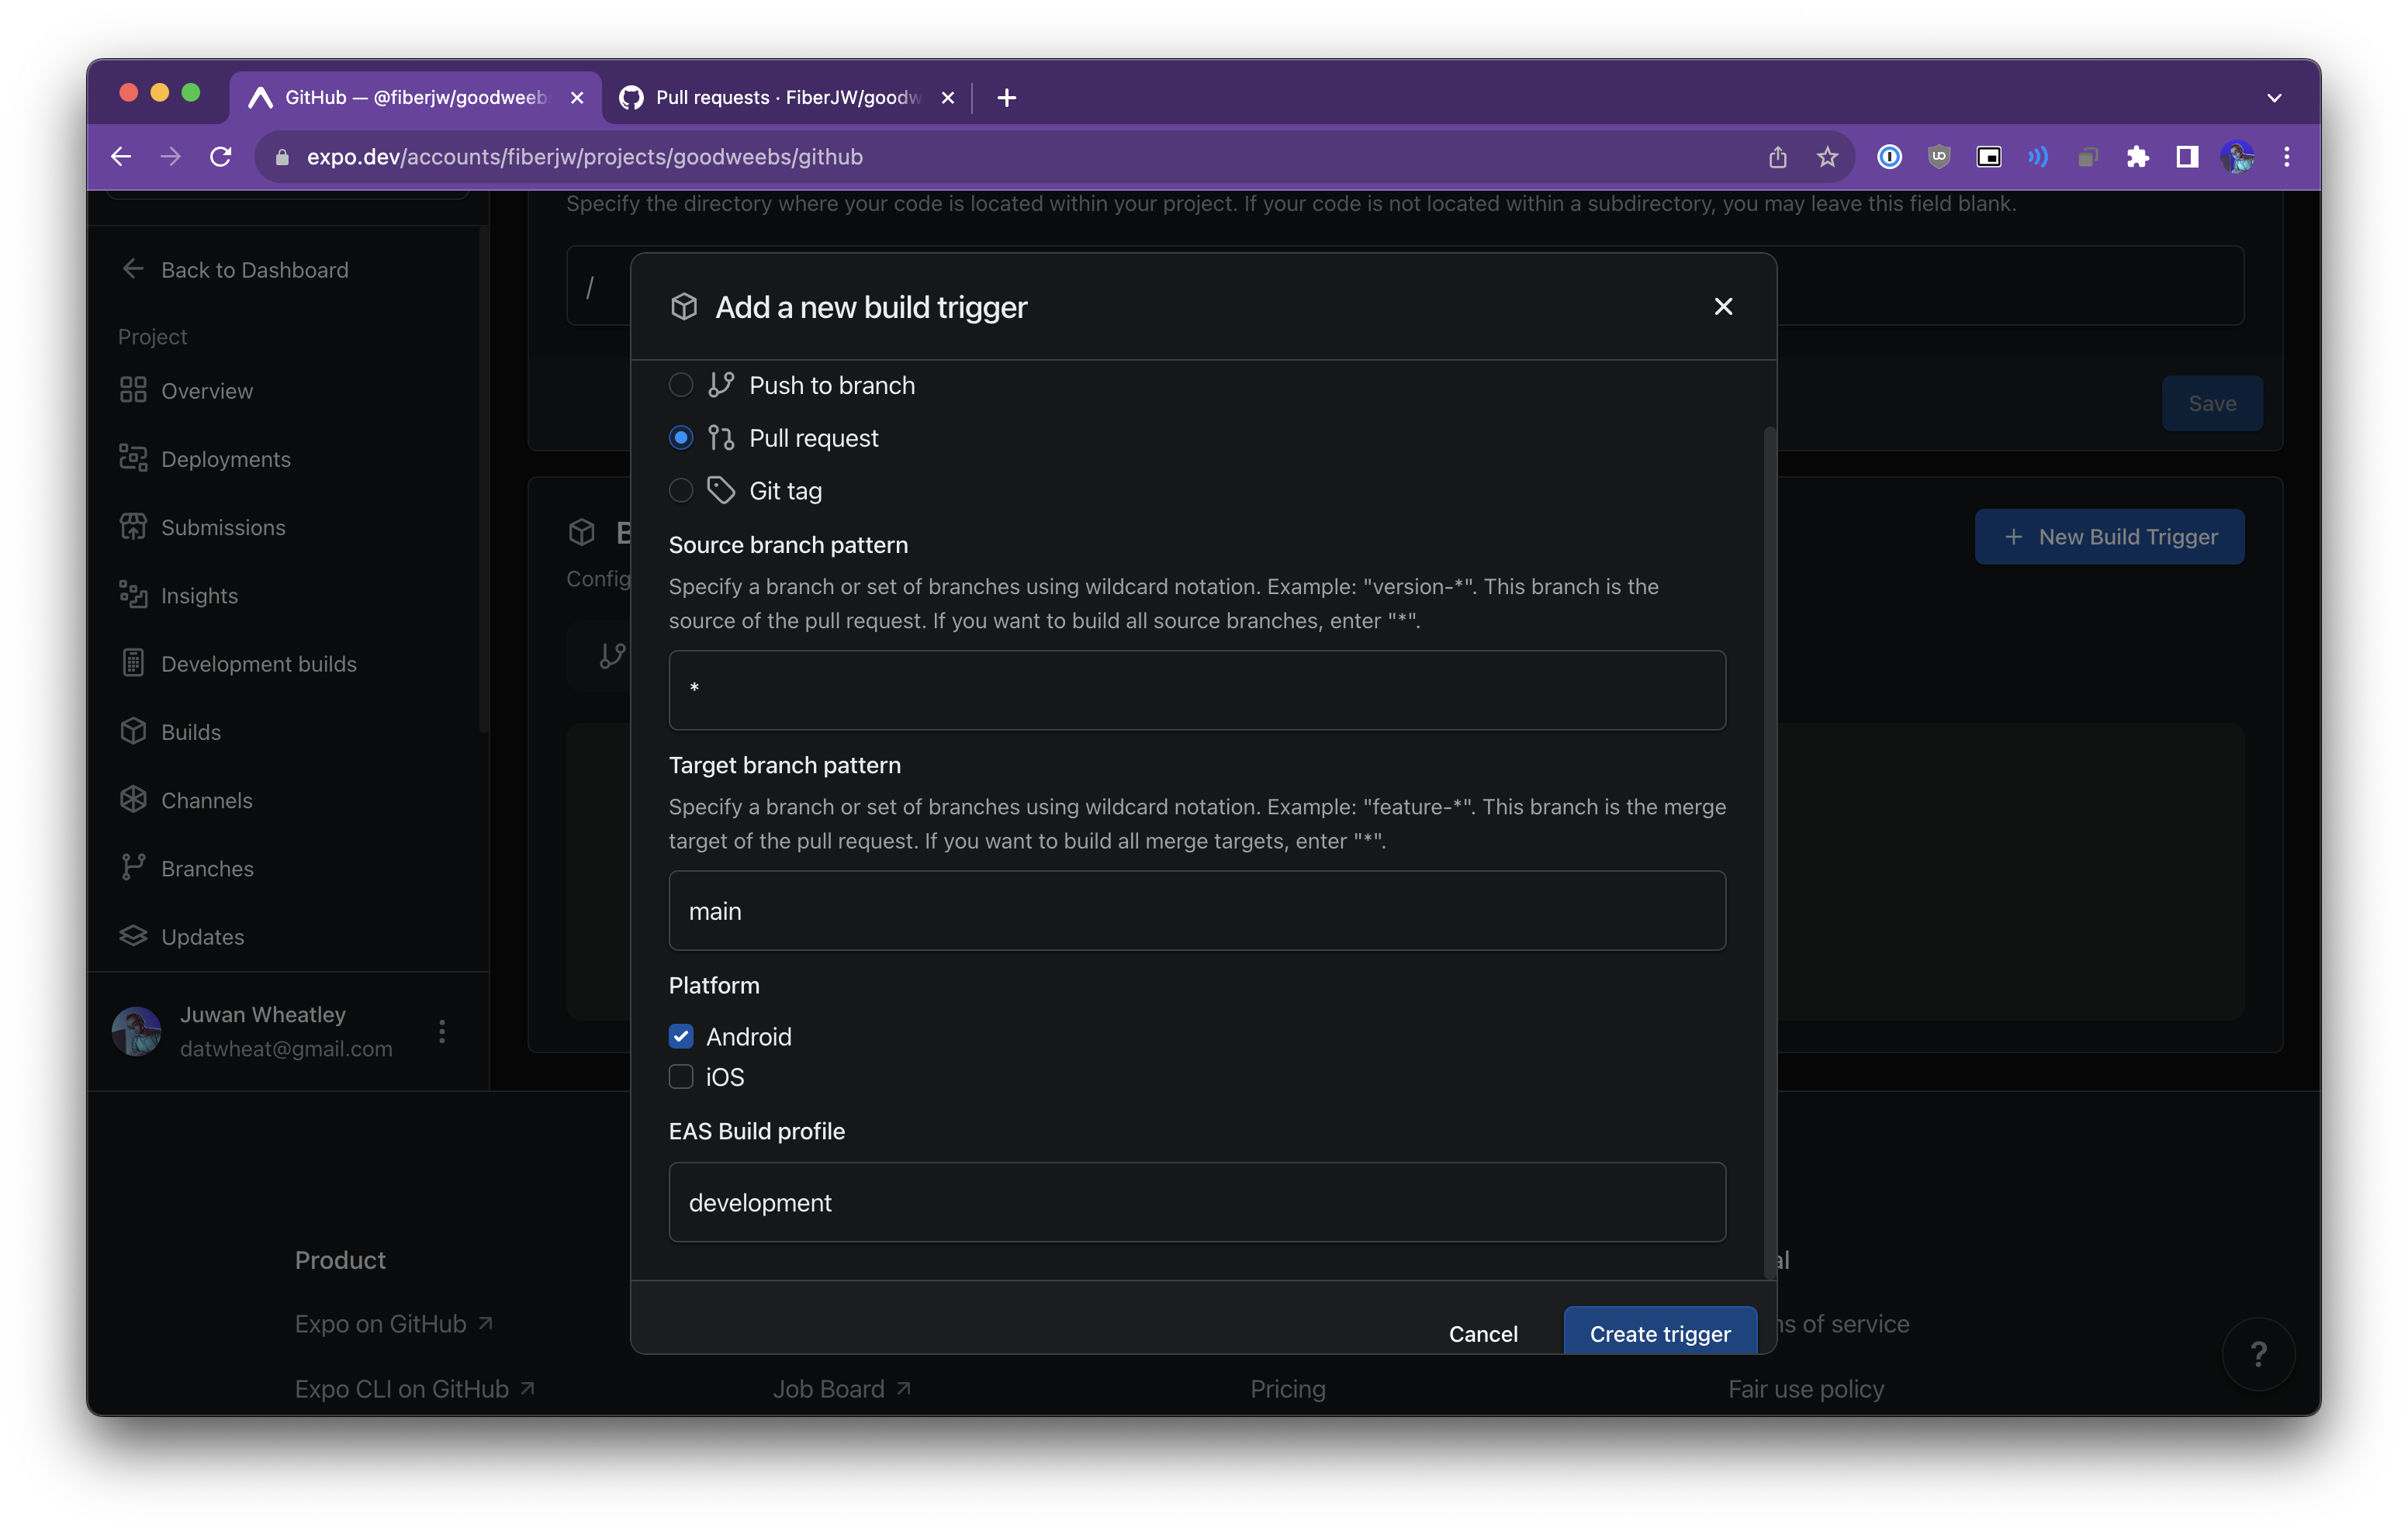
Task: Open the Expo on GitHub footer link
Action: (394, 1324)
